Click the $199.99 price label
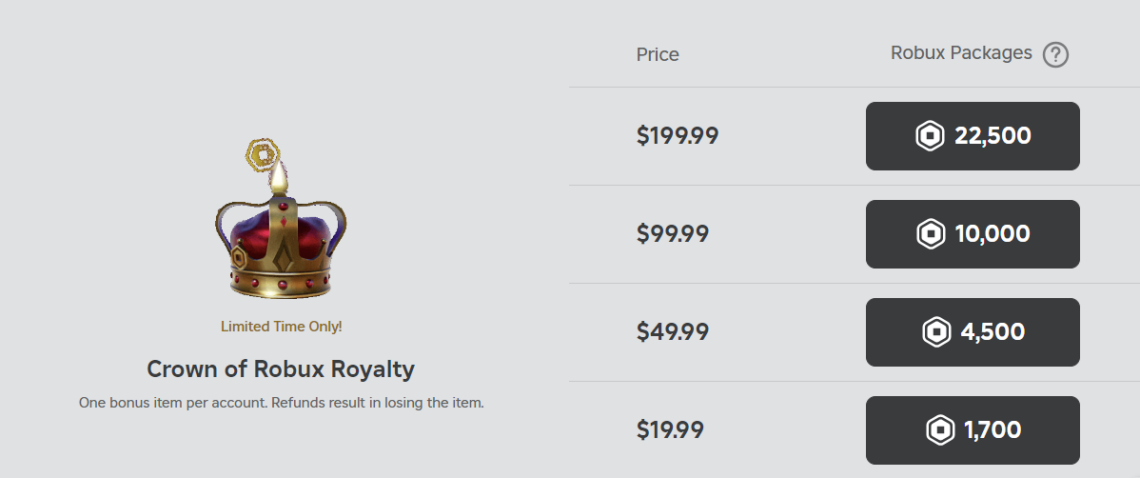The height and width of the screenshot is (478, 1140). click(677, 136)
